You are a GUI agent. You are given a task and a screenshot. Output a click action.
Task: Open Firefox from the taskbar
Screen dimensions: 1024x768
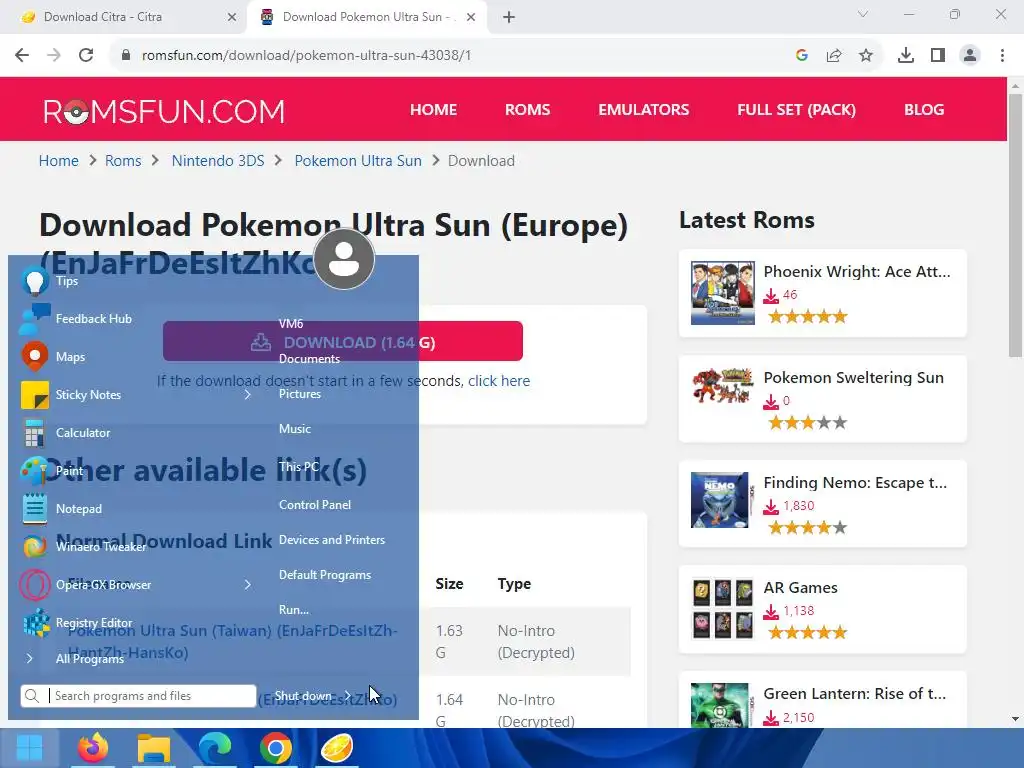click(93, 748)
